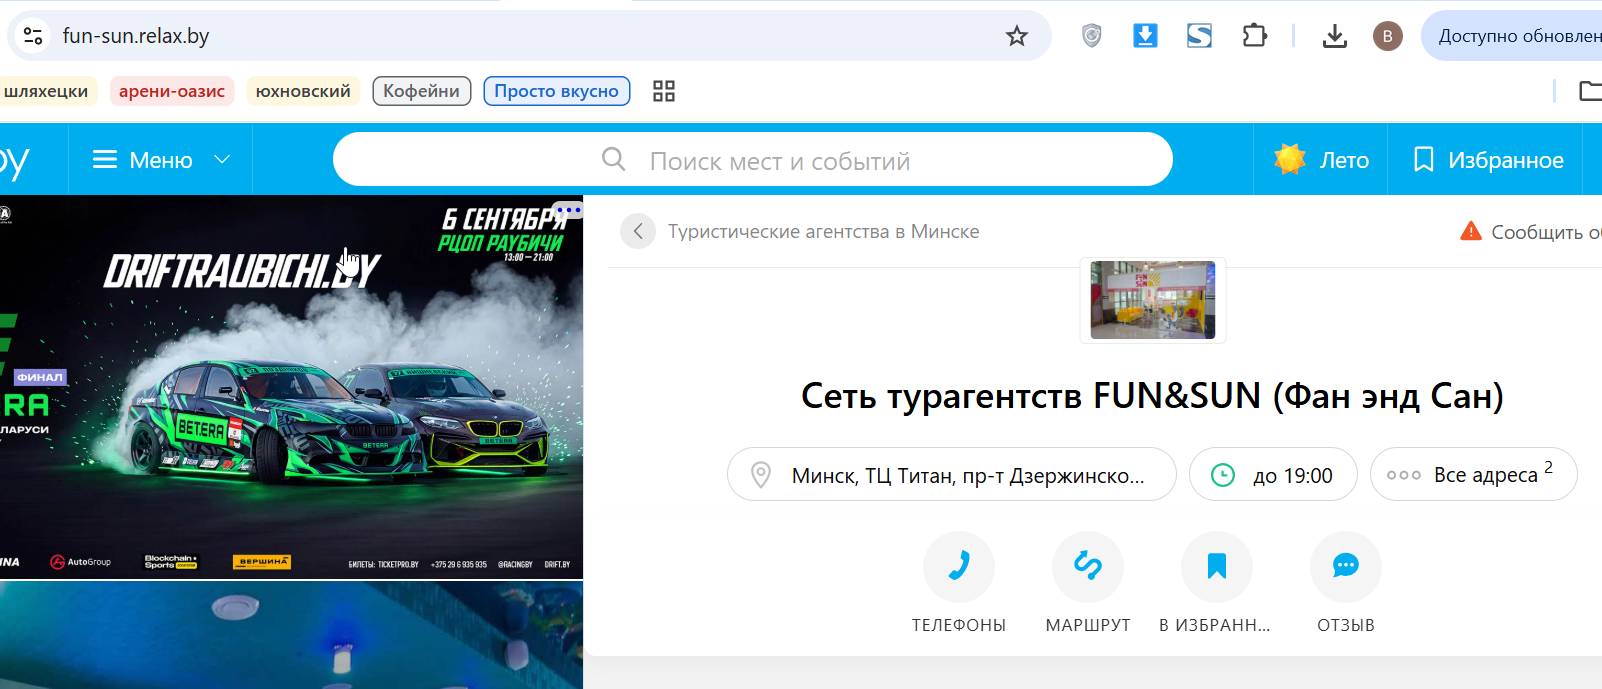This screenshot has width=1602, height=689.
Task: Open the FUN&SUN agency photo thumbnail
Action: coord(1153,300)
